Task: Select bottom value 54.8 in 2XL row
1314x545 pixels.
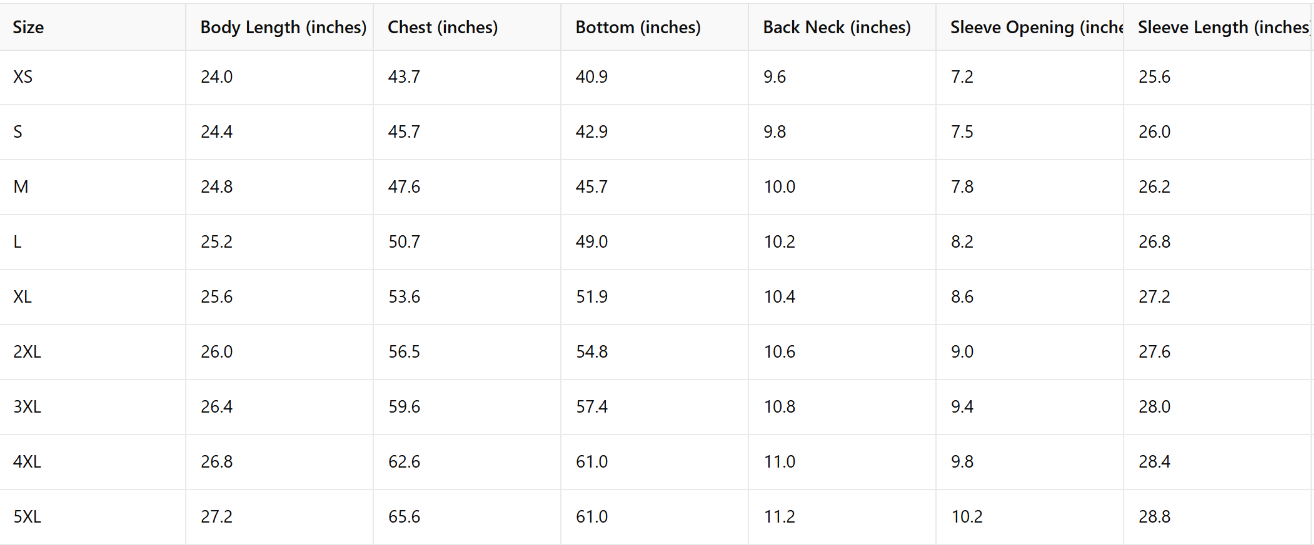Action: (592, 352)
